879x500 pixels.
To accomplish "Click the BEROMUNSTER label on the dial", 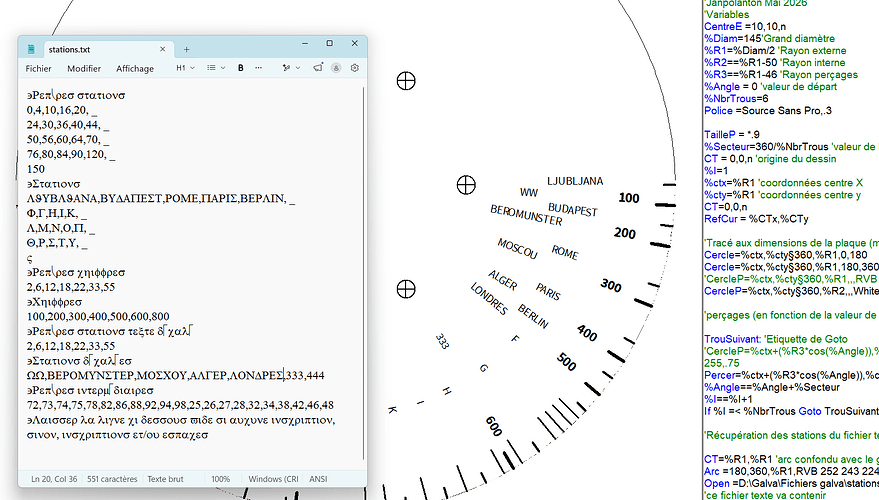I will (x=526, y=215).
